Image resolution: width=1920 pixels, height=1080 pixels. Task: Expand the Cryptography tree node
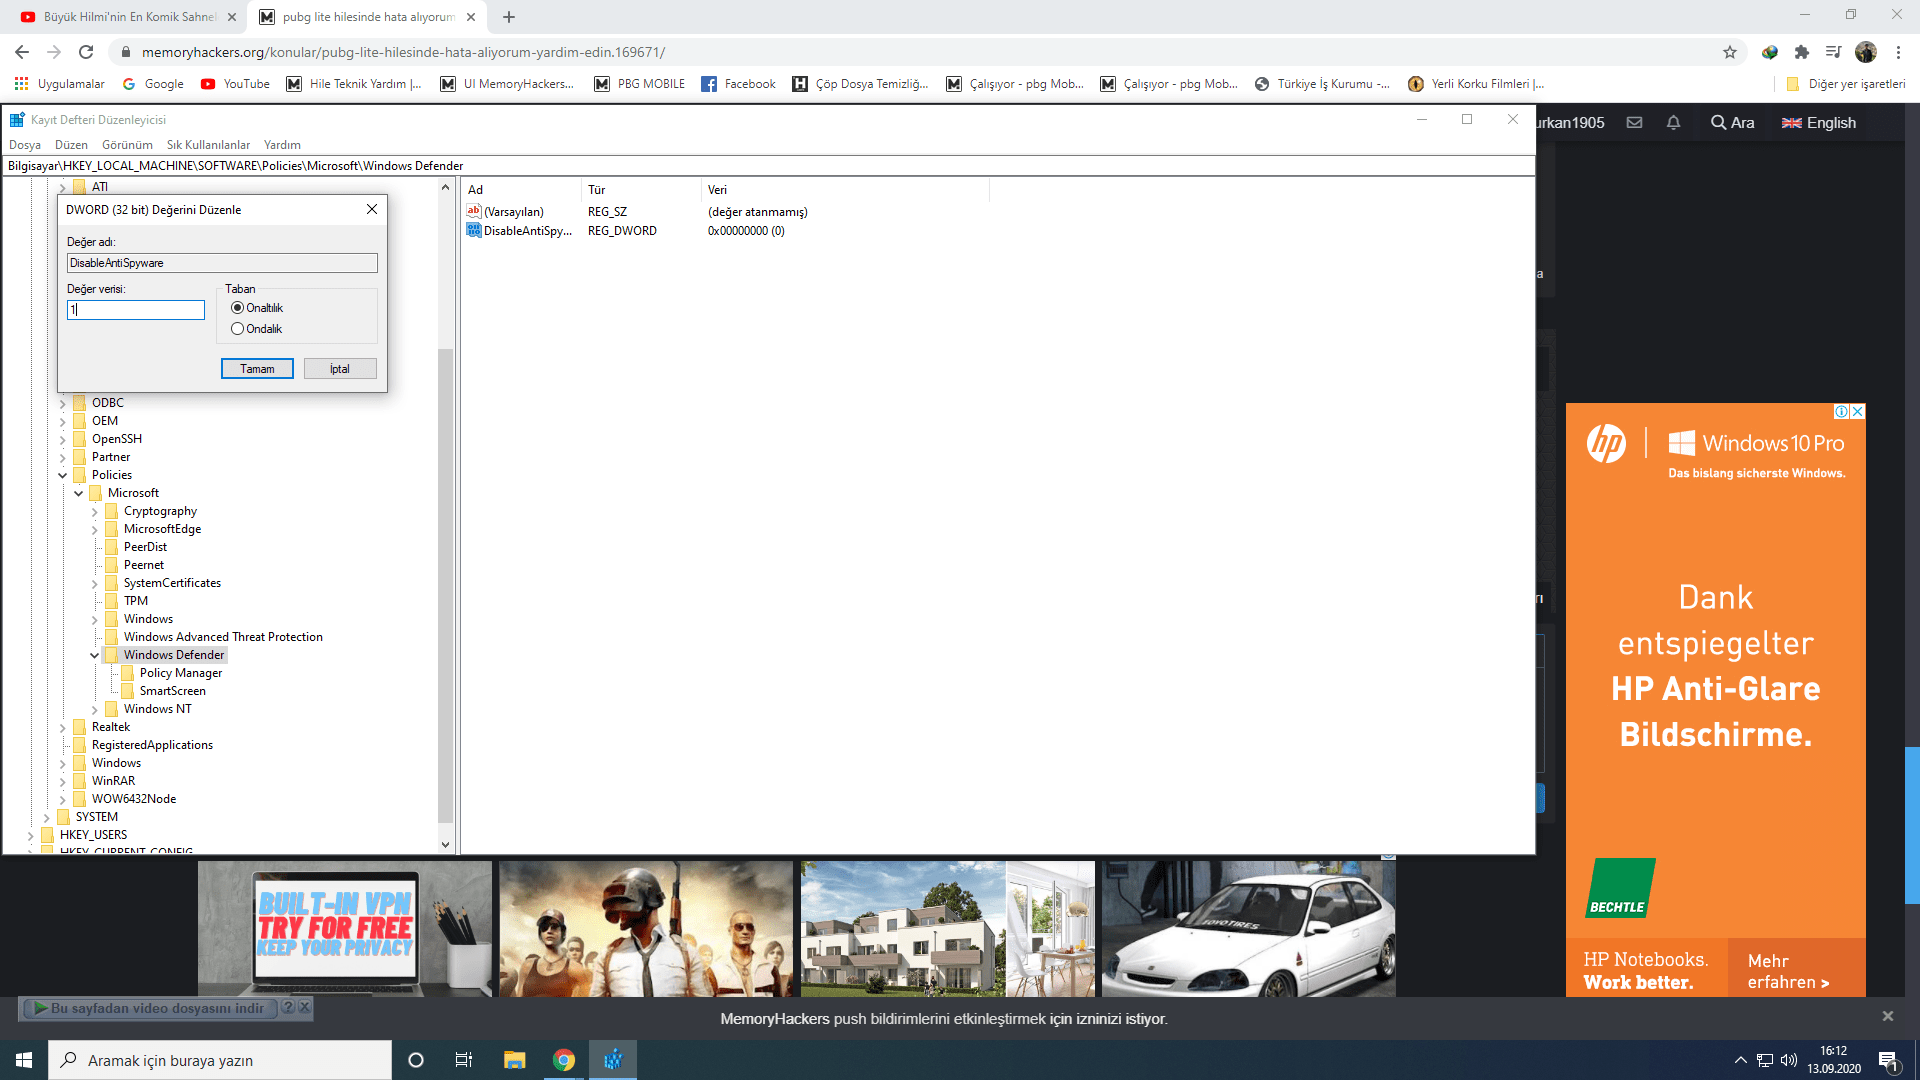click(94, 511)
